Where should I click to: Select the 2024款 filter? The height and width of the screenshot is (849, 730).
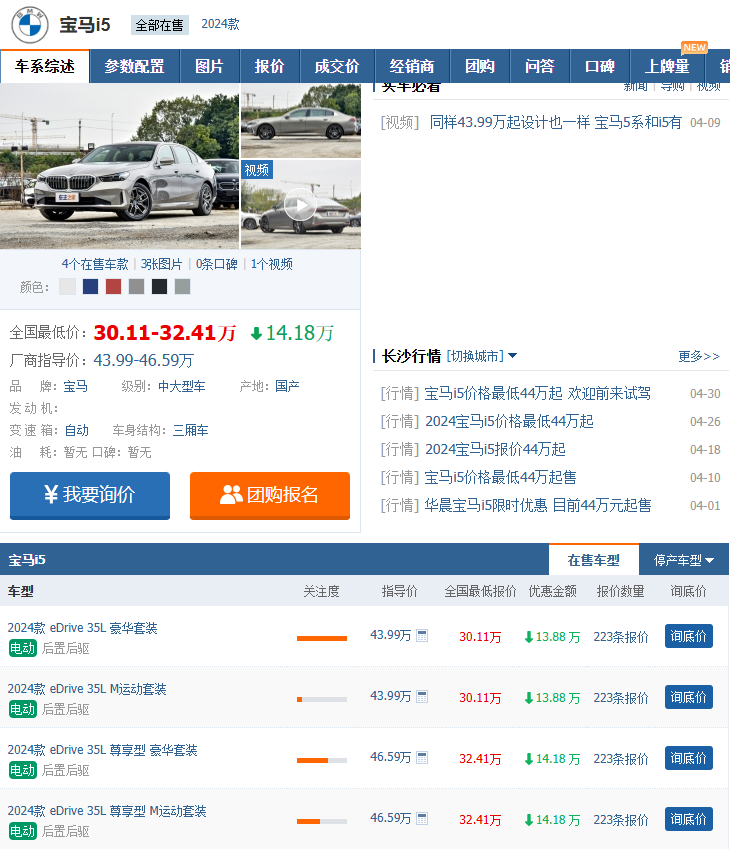220,24
